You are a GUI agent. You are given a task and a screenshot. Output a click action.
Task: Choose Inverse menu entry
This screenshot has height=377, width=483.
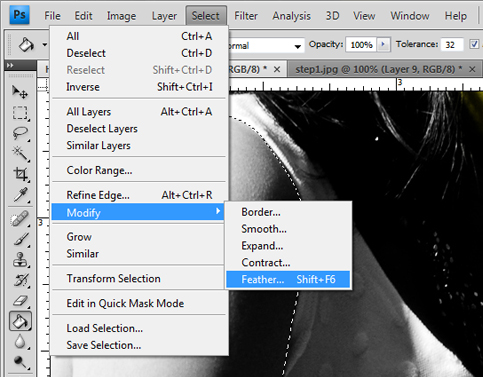coord(139,87)
